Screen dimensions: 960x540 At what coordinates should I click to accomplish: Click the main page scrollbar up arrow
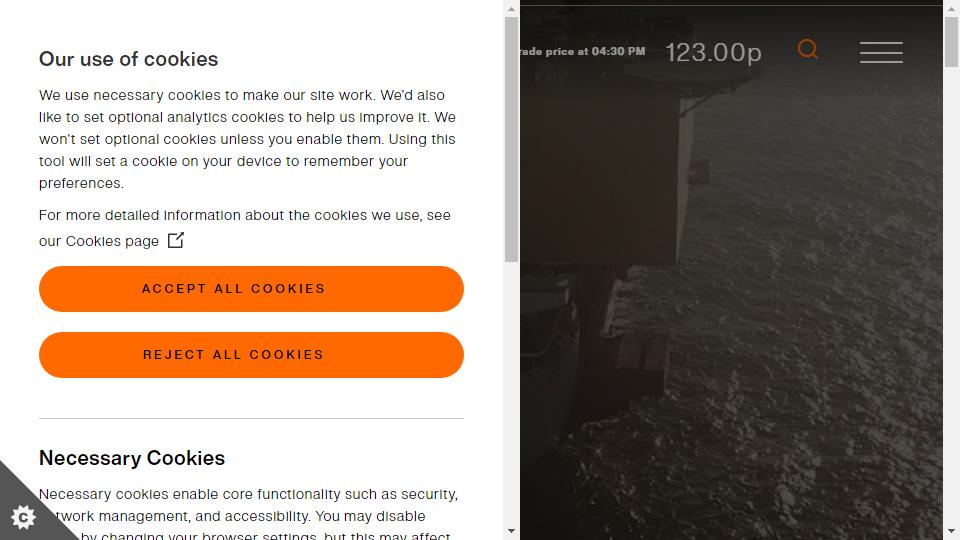coord(951,9)
